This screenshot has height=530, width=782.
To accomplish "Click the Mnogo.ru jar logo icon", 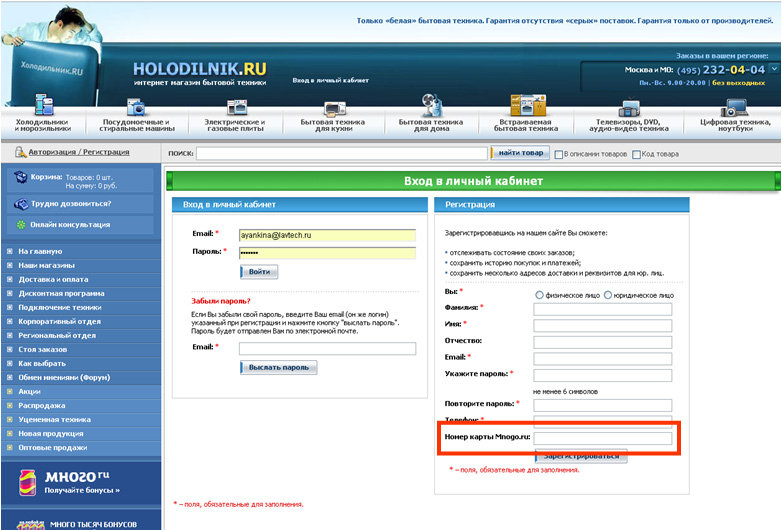I will click(27, 483).
